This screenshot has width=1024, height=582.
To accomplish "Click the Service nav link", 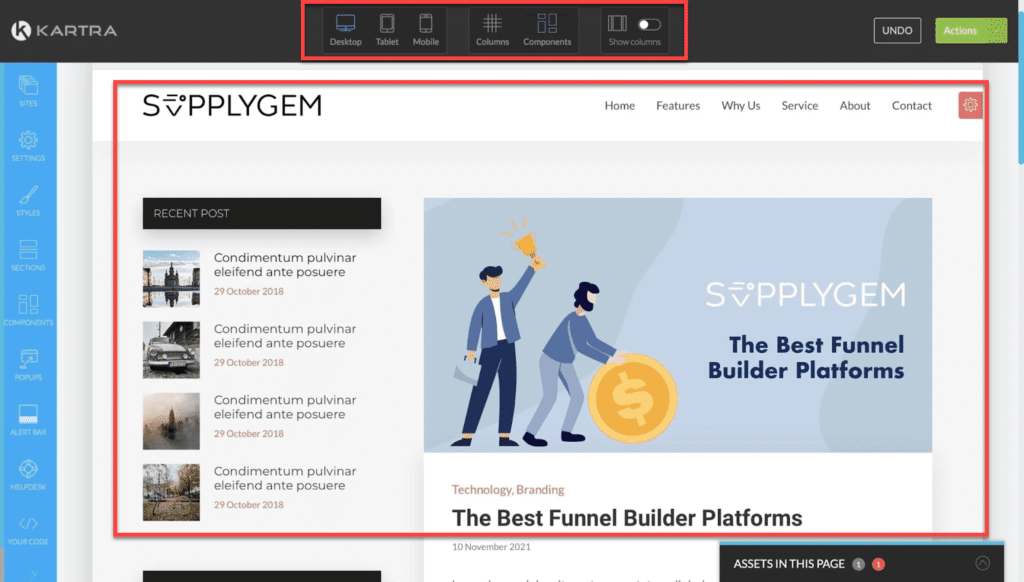I will 800,106.
